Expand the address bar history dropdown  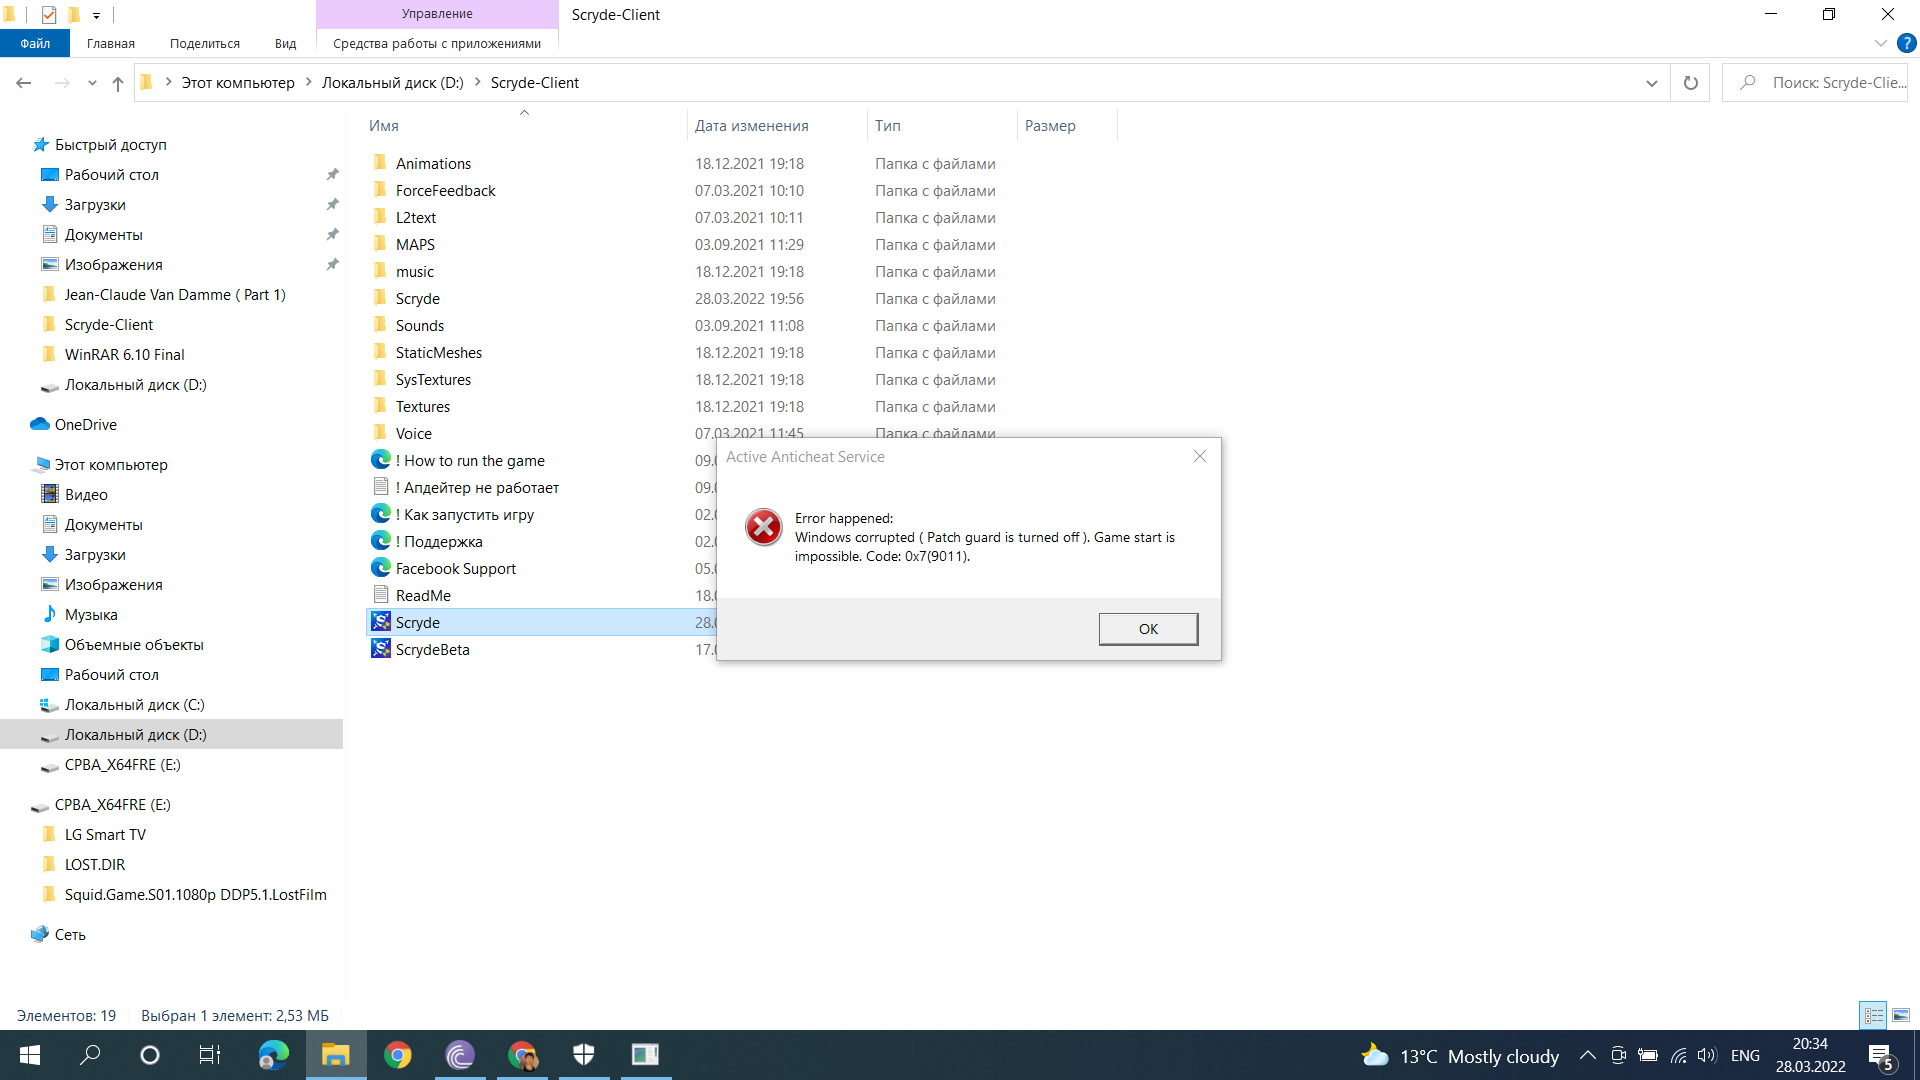click(1651, 83)
